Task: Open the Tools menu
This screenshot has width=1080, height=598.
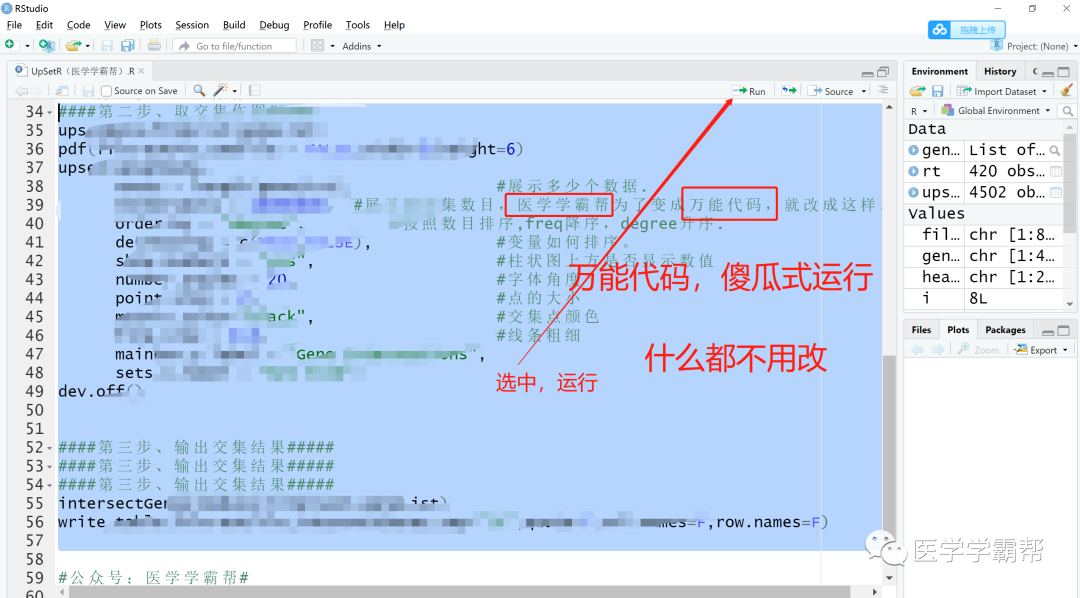Action: pyautogui.click(x=357, y=25)
